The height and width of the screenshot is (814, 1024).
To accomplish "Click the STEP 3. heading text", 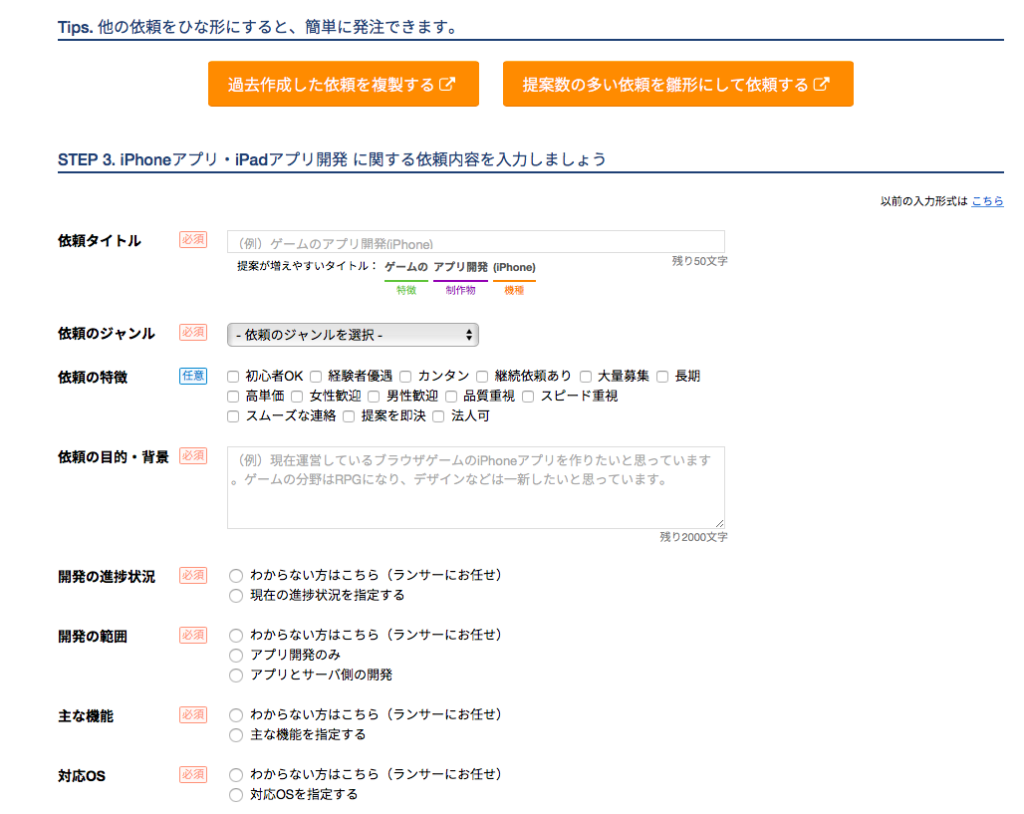I will point(332,159).
